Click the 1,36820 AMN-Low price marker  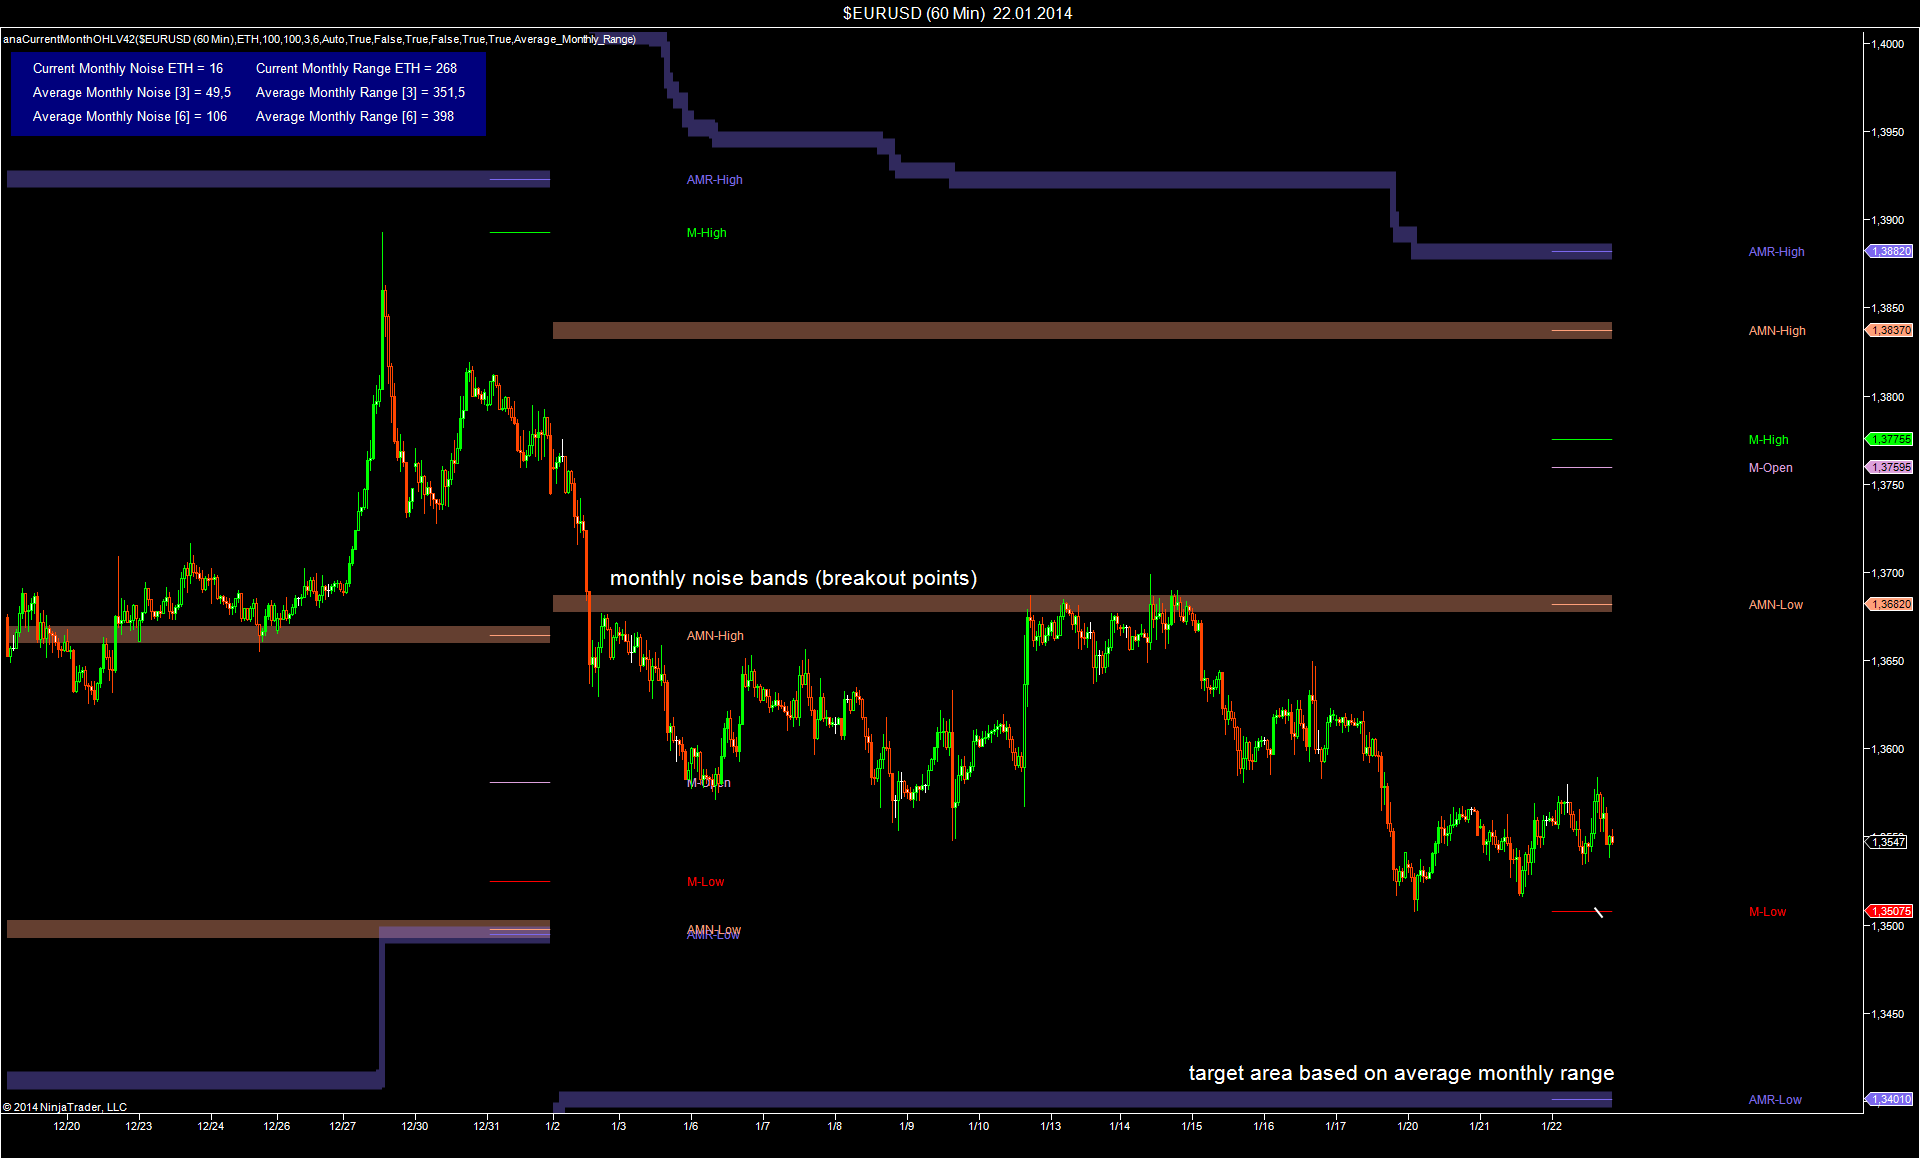pos(1890,604)
